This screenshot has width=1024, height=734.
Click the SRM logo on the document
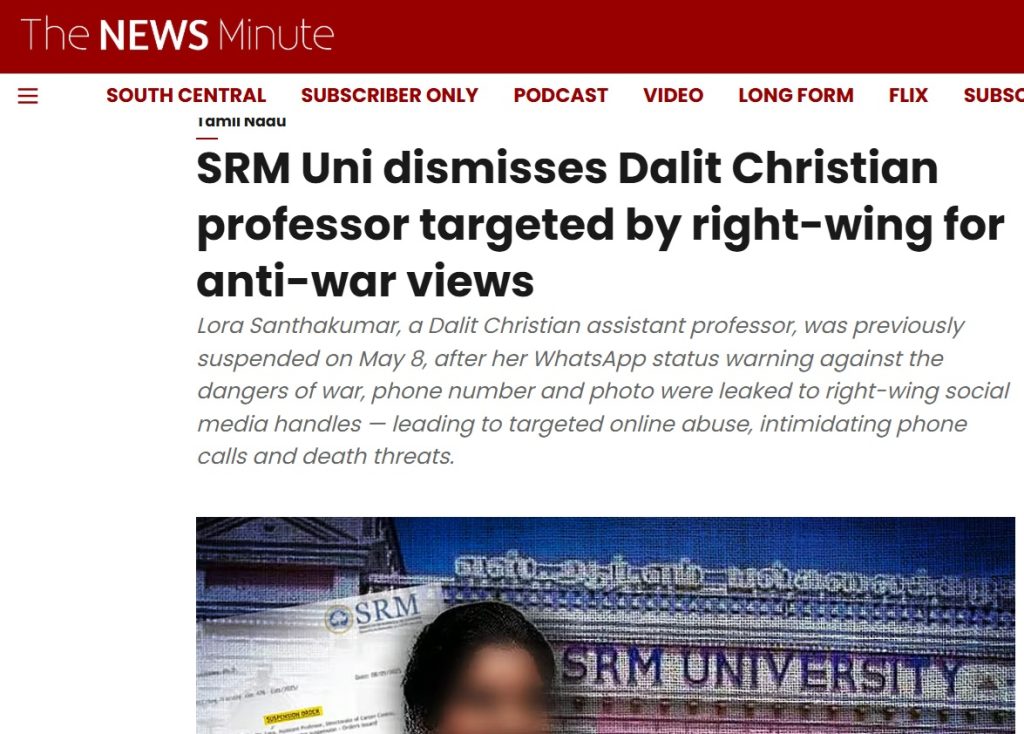coord(372,614)
